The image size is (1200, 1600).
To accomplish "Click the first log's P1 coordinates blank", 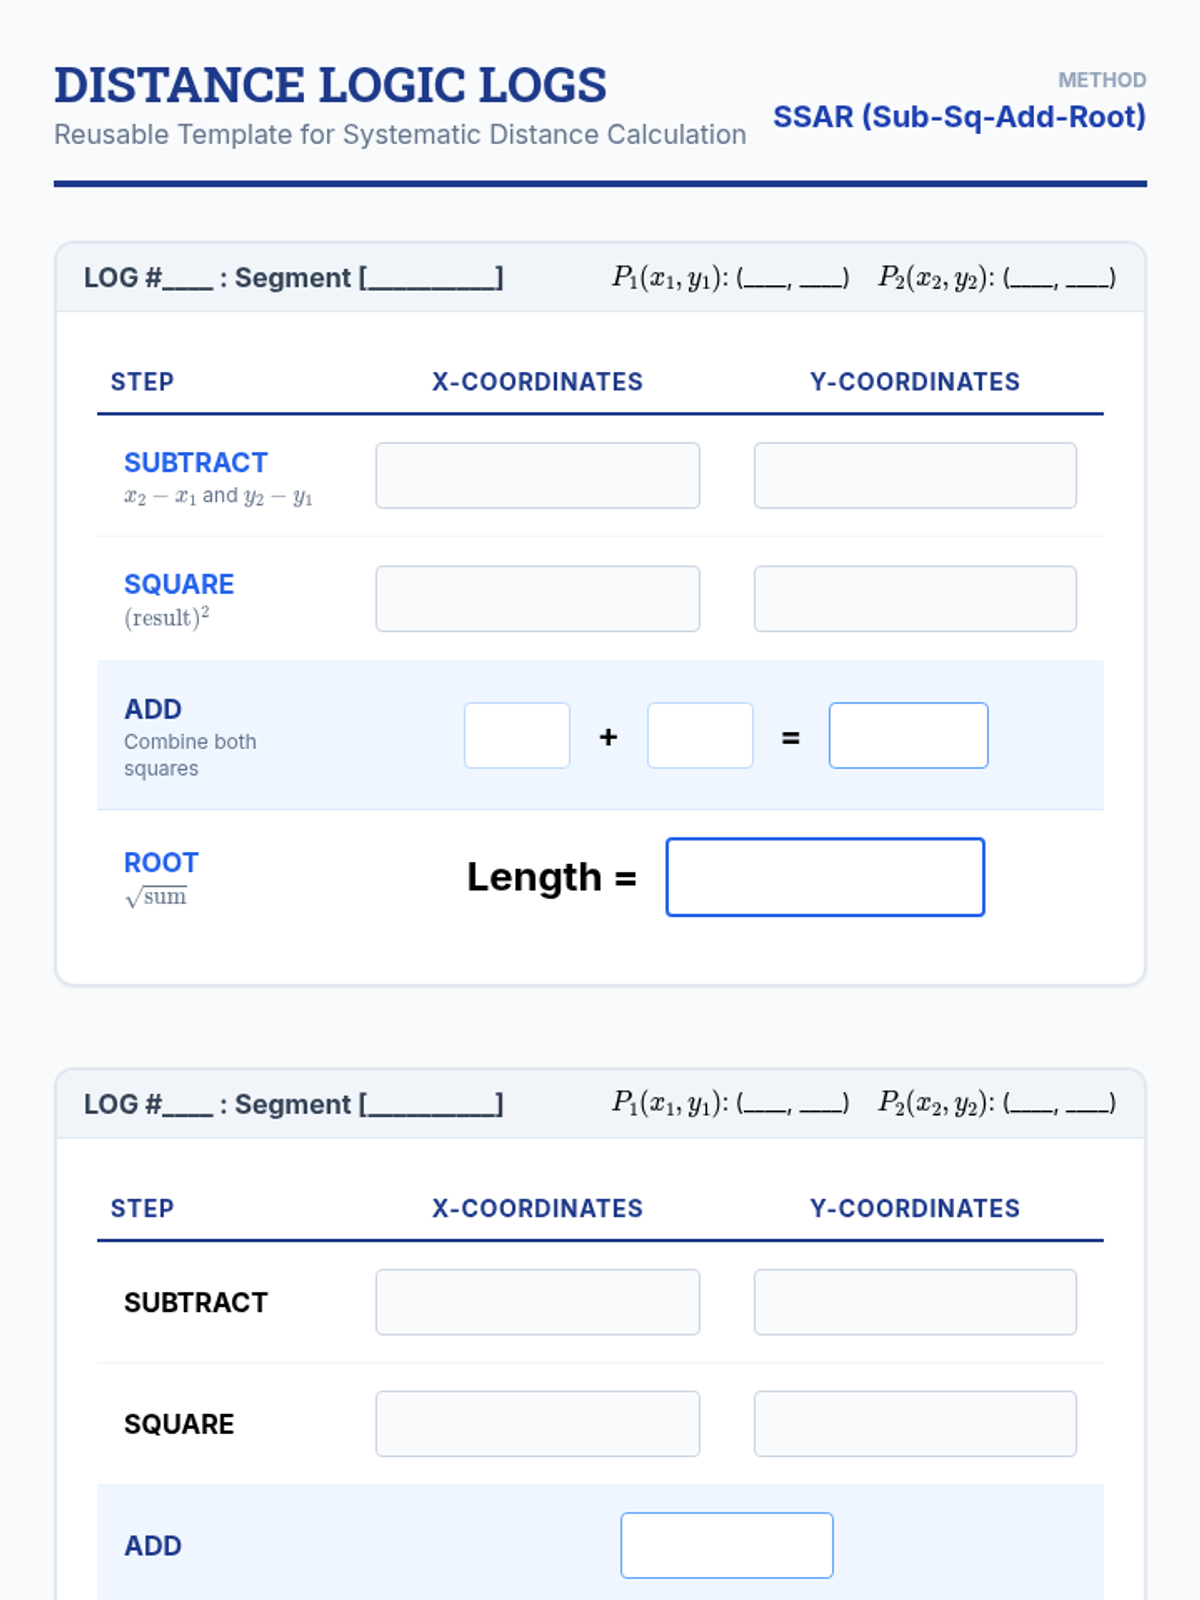I will click(793, 279).
